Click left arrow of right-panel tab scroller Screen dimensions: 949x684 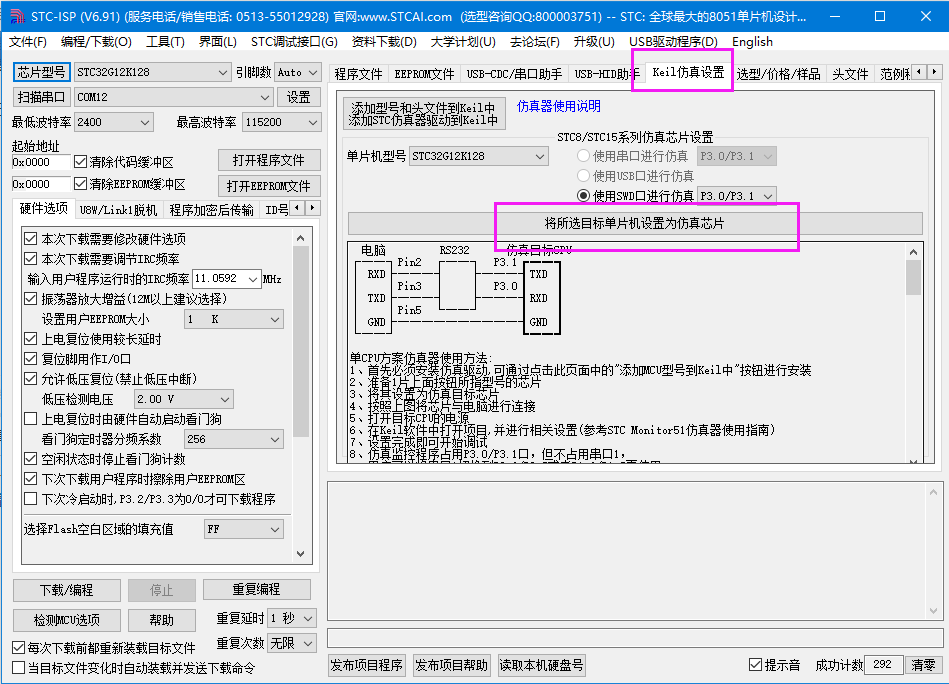pos(919,72)
